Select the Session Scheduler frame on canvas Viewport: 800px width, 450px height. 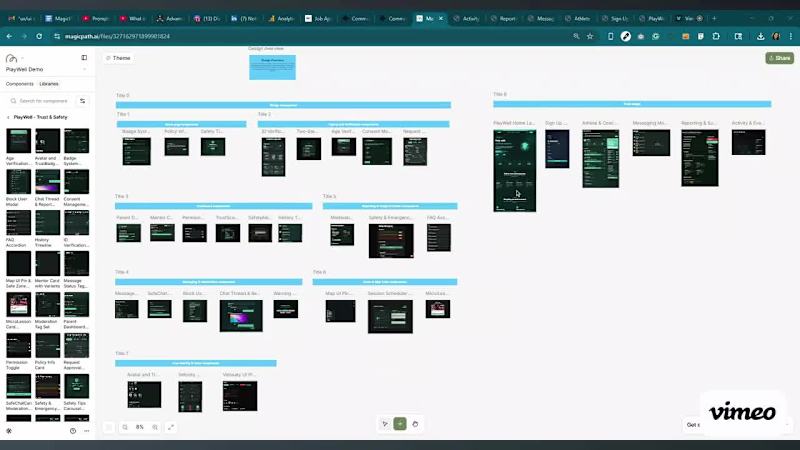coord(390,316)
